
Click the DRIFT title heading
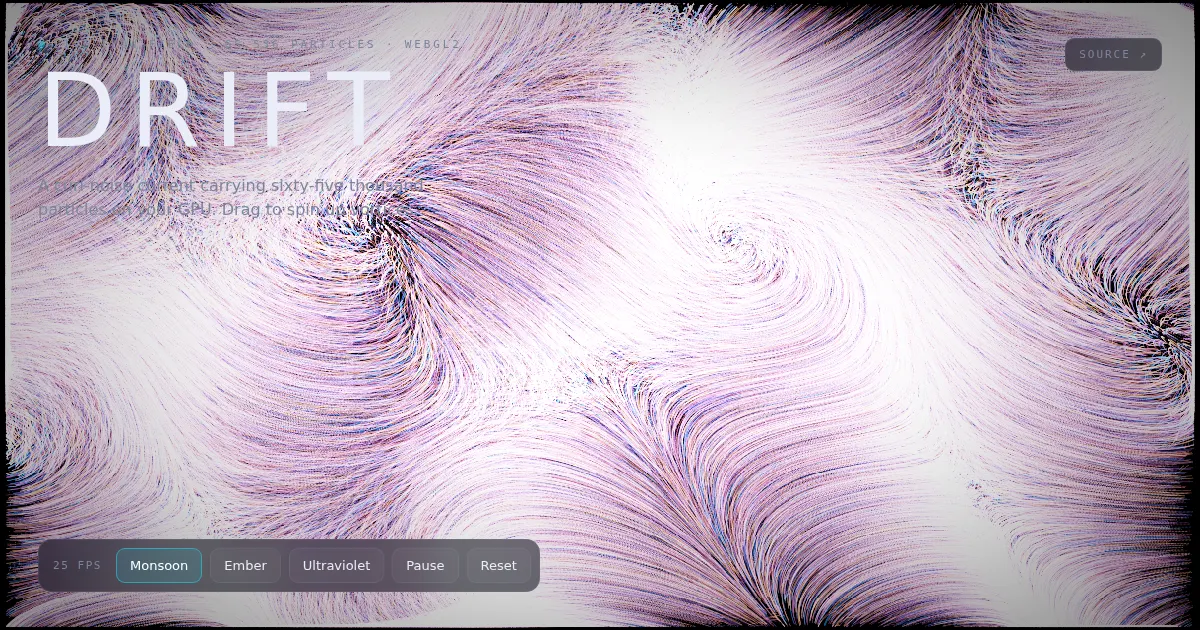pos(216,110)
